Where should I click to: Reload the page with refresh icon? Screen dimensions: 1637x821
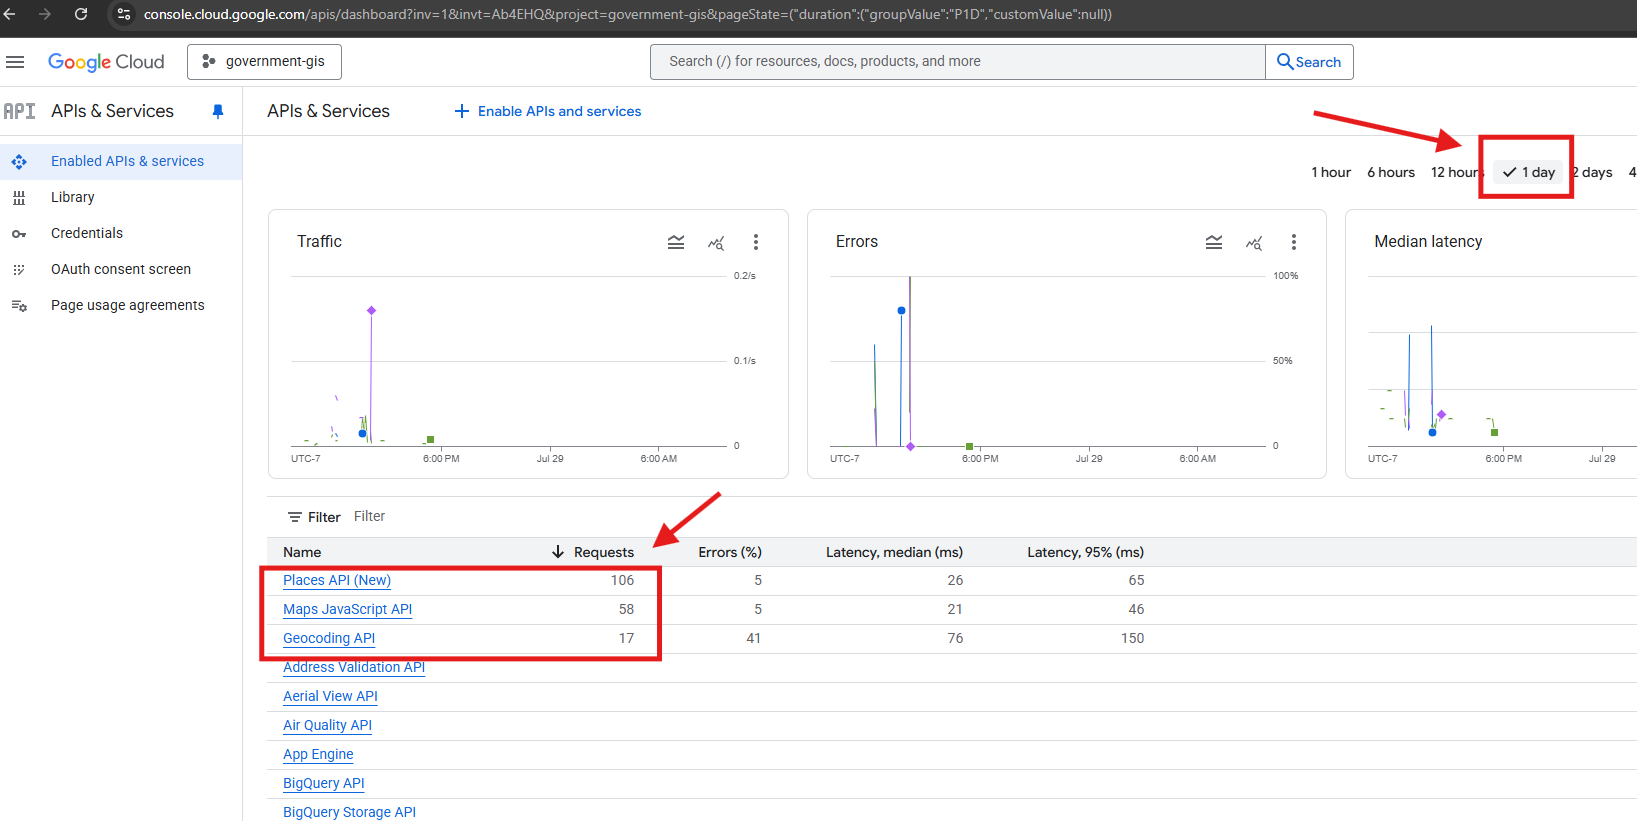click(x=81, y=14)
